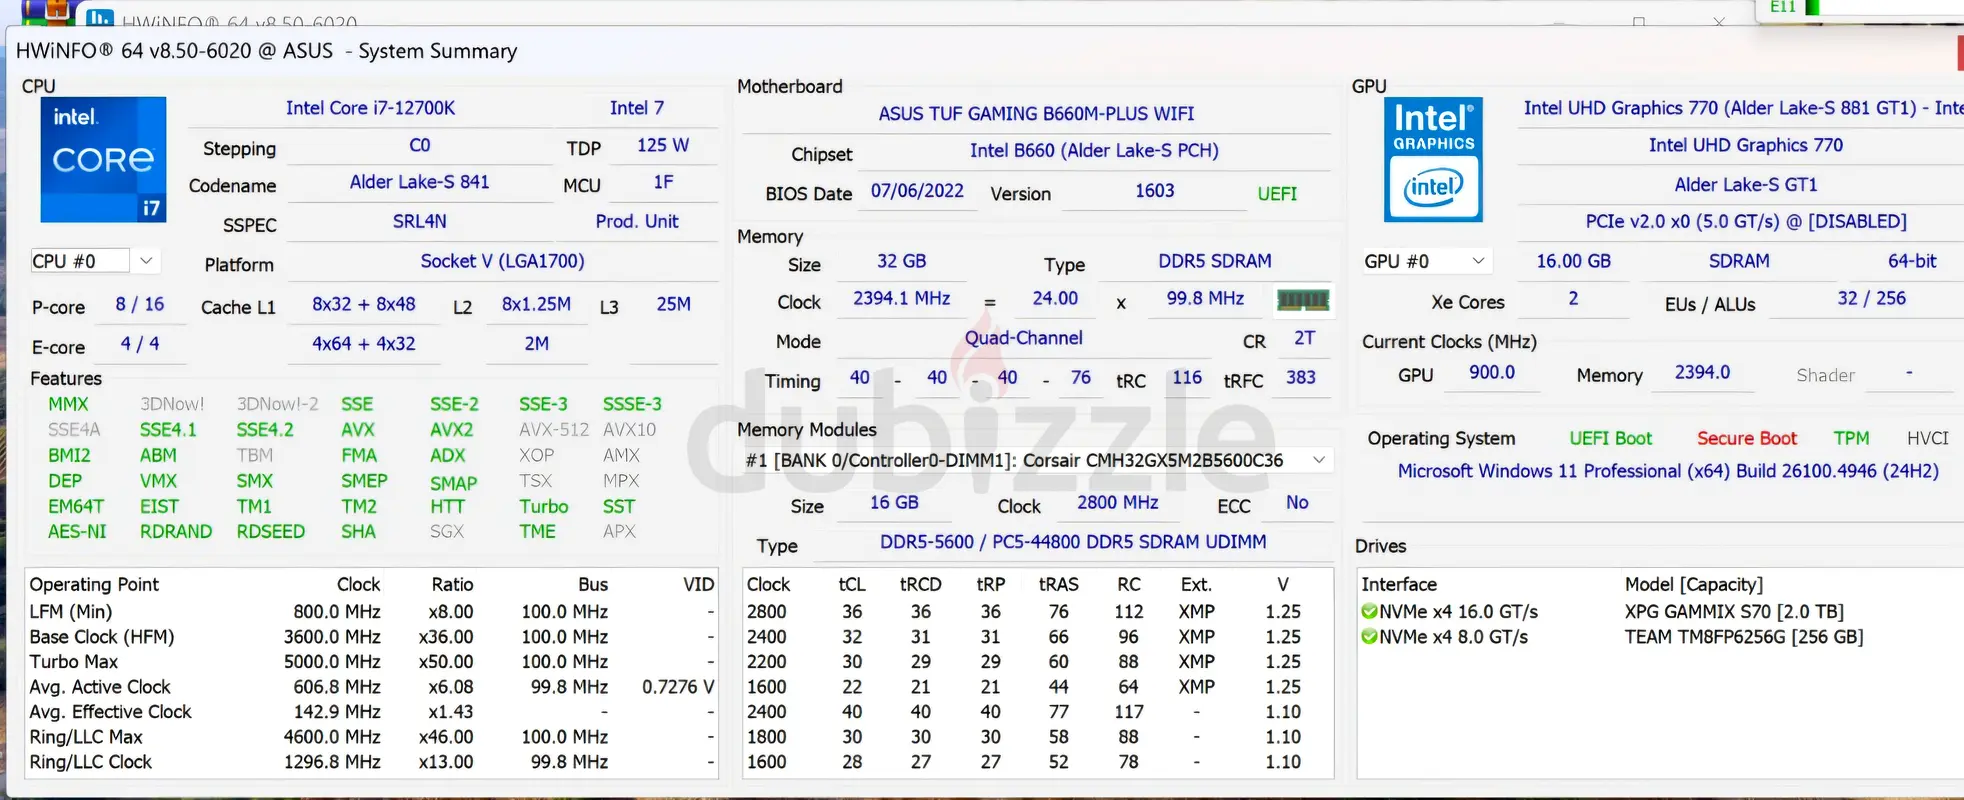The image size is (1964, 800).
Task: Click the PCIe v2.0 x0 DISABLED bus field
Action: click(x=1745, y=221)
